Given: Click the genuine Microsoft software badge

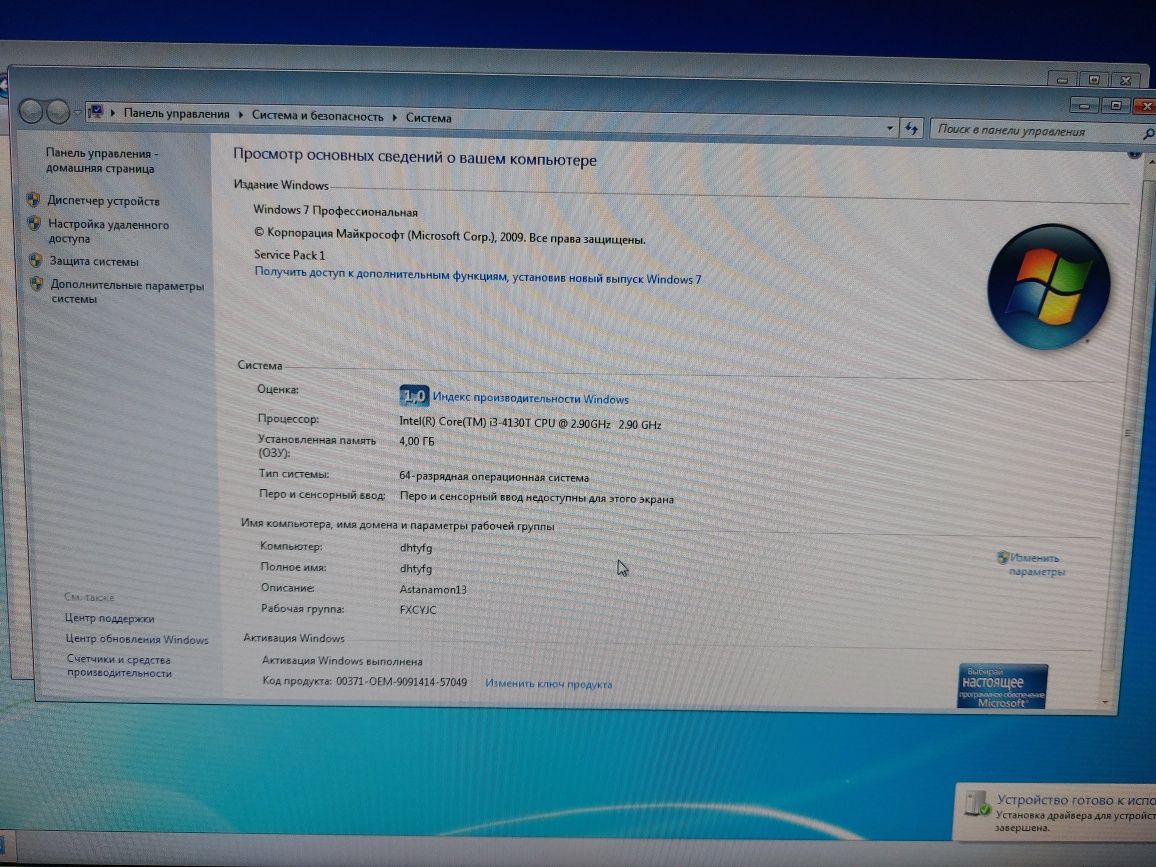Looking at the screenshot, I should 1002,687.
